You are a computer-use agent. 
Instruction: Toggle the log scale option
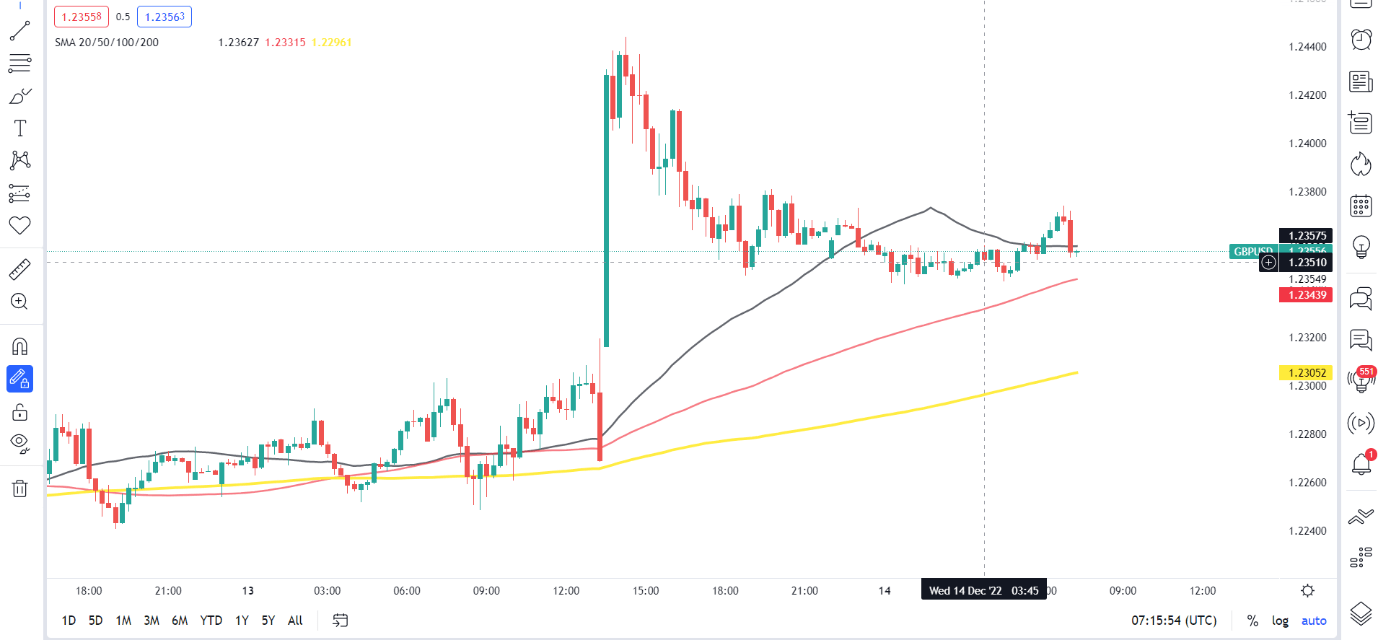coord(1280,620)
